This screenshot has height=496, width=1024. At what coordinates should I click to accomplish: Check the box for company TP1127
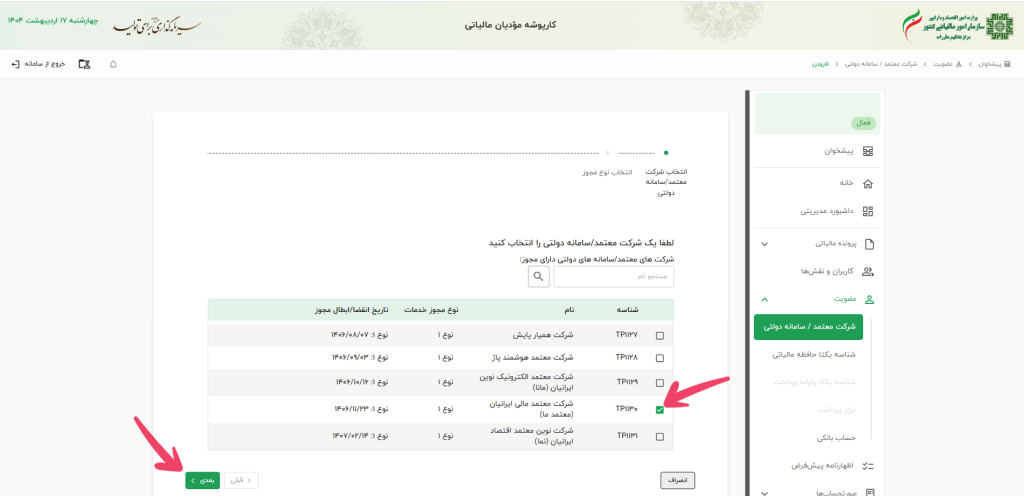click(x=659, y=335)
